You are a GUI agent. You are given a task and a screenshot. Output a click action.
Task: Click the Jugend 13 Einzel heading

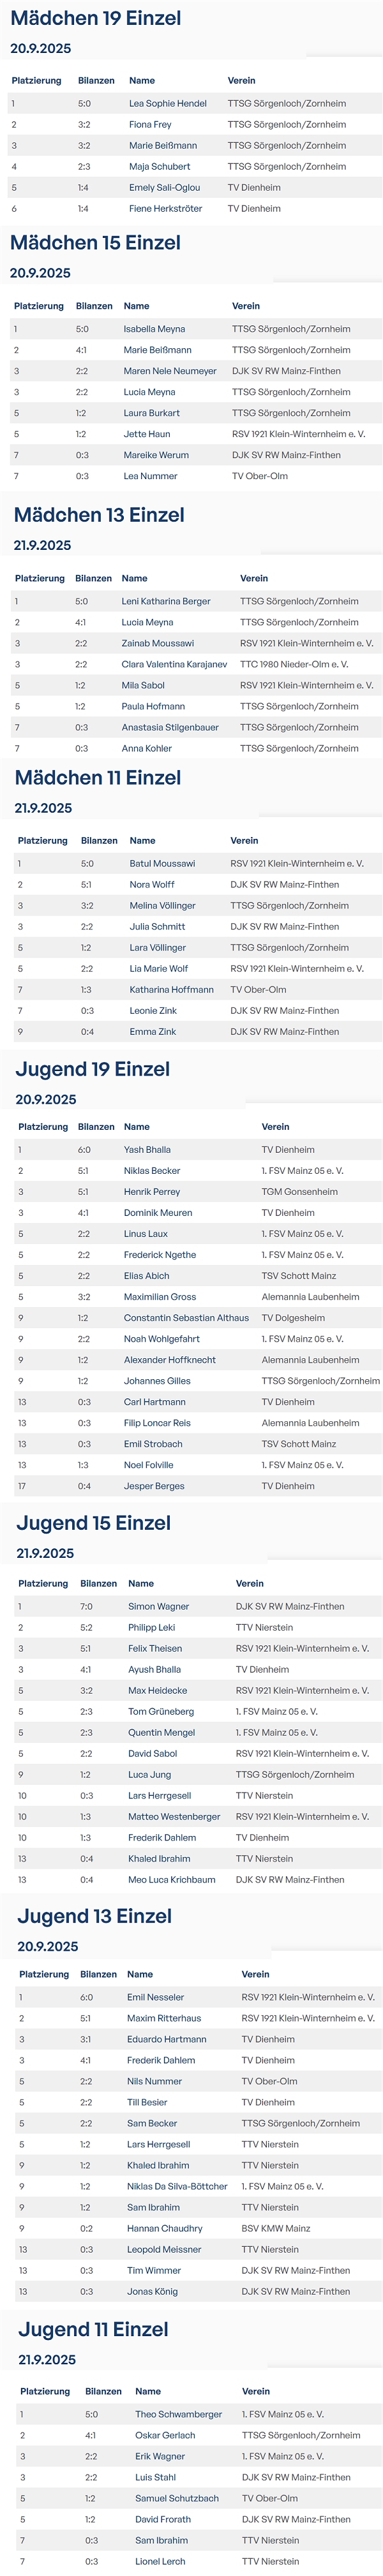[x=94, y=1916]
